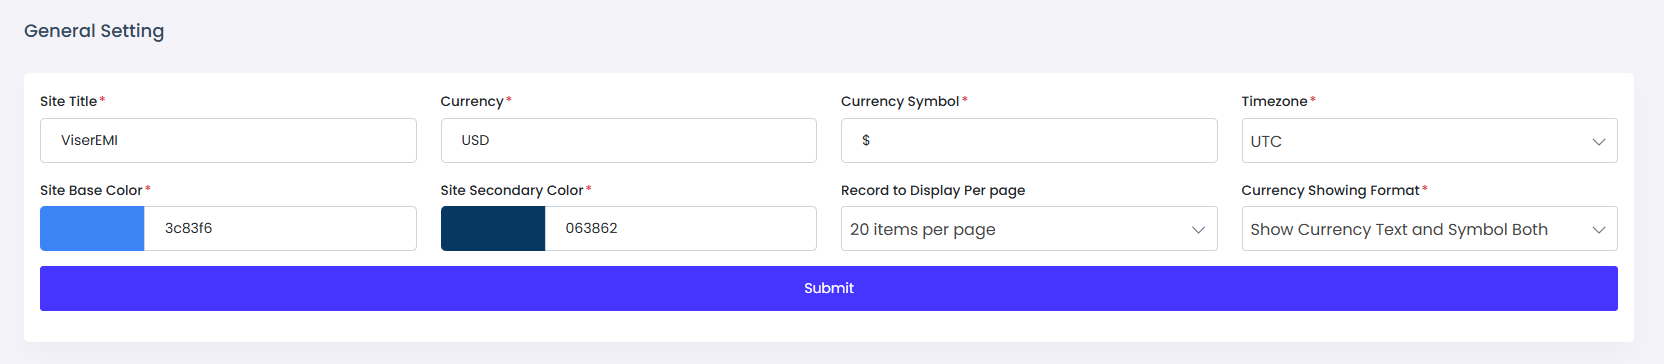Expand the items per page chevron

click(x=1198, y=230)
